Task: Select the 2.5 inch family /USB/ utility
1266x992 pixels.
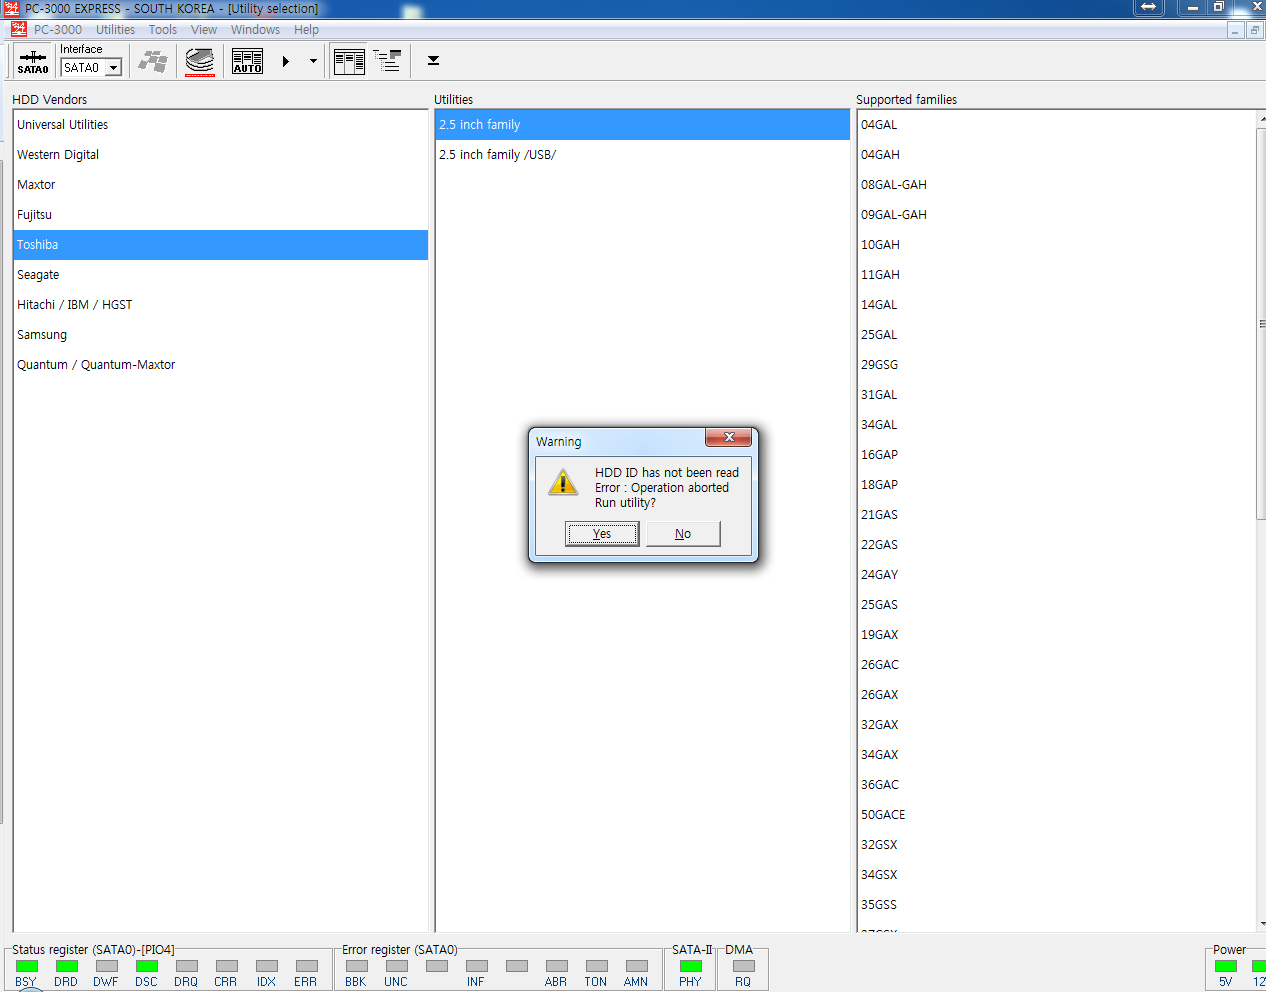Action: pyautogui.click(x=643, y=155)
